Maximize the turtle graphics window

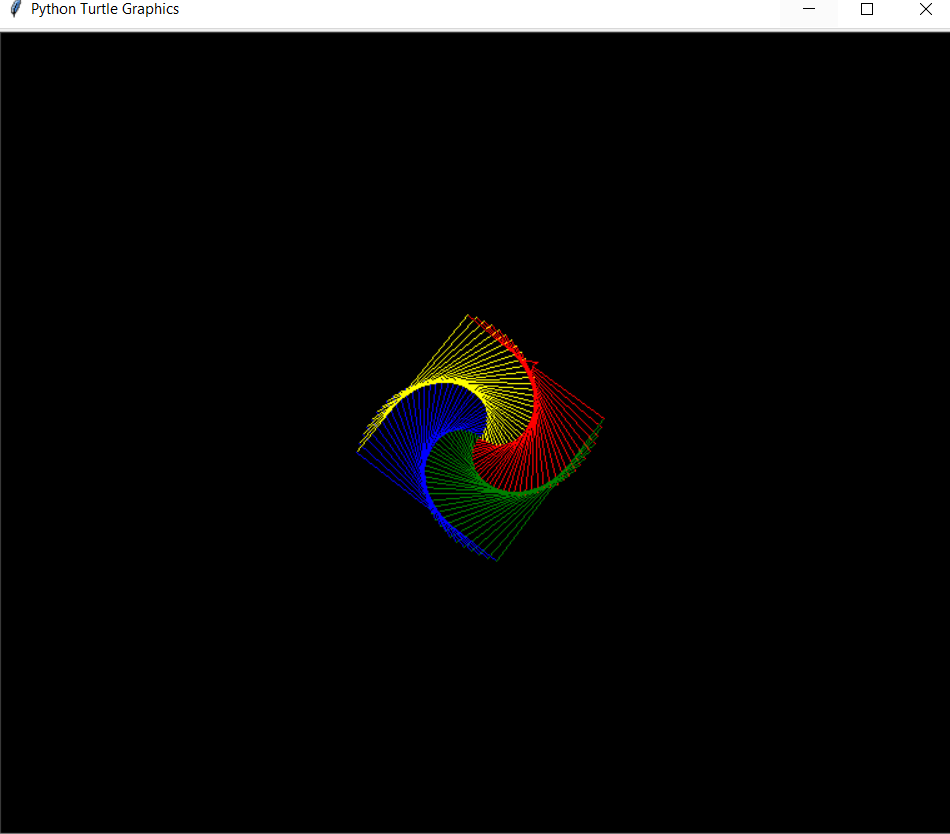(x=867, y=9)
